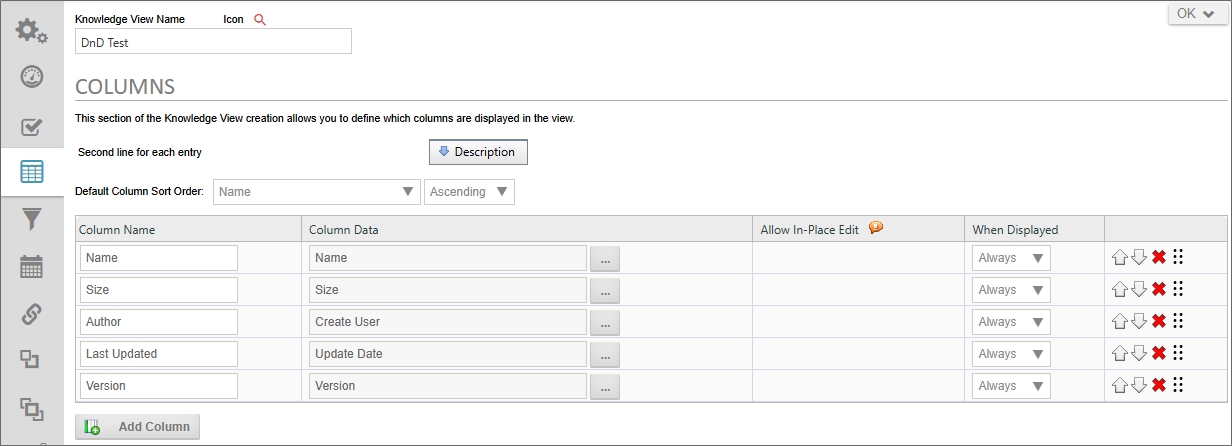1232x446 pixels.
Task: Open the gears settings section in sidebar
Action: point(31,30)
